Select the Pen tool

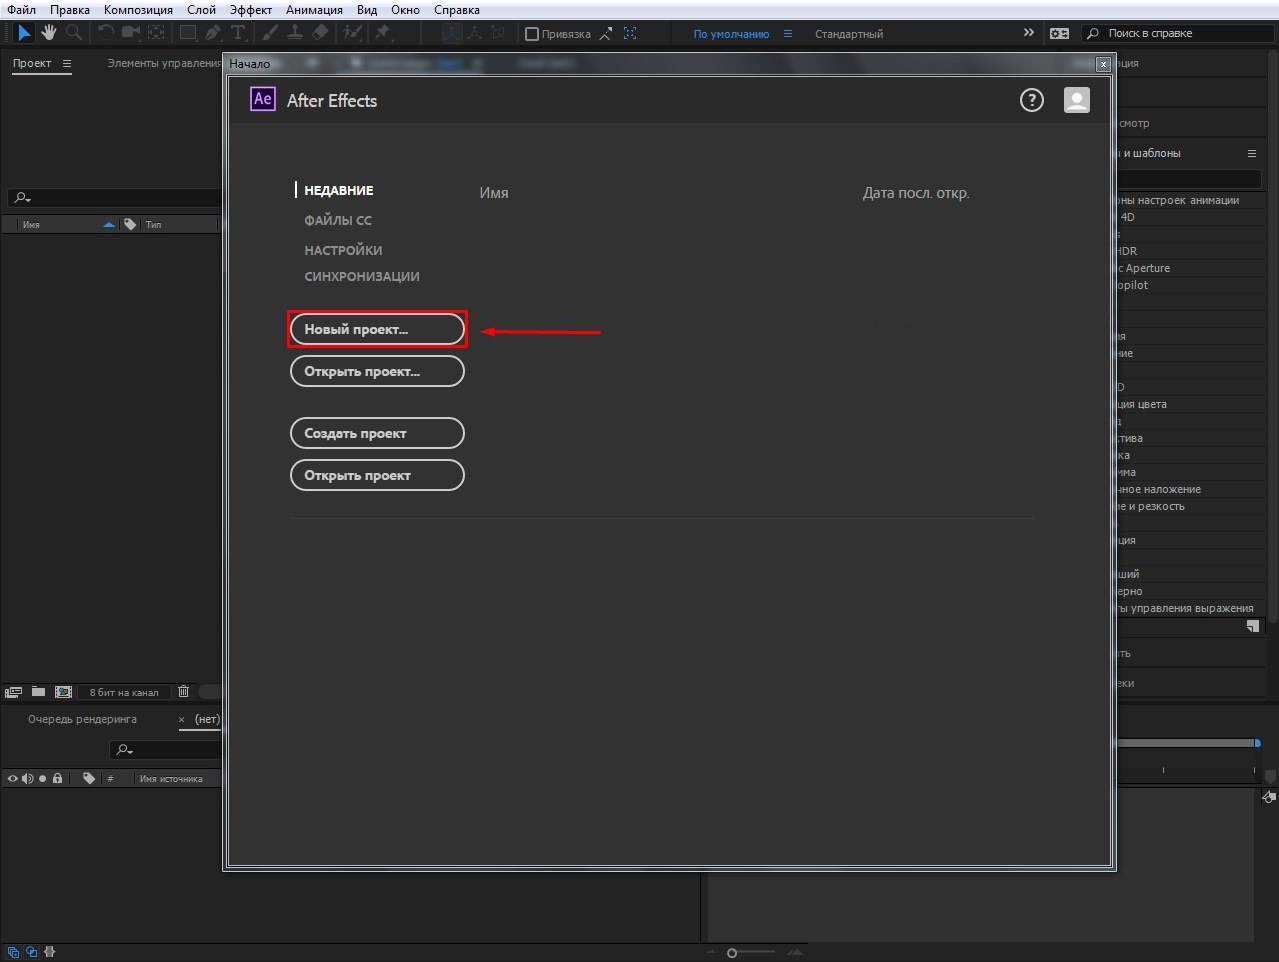pyautogui.click(x=213, y=33)
